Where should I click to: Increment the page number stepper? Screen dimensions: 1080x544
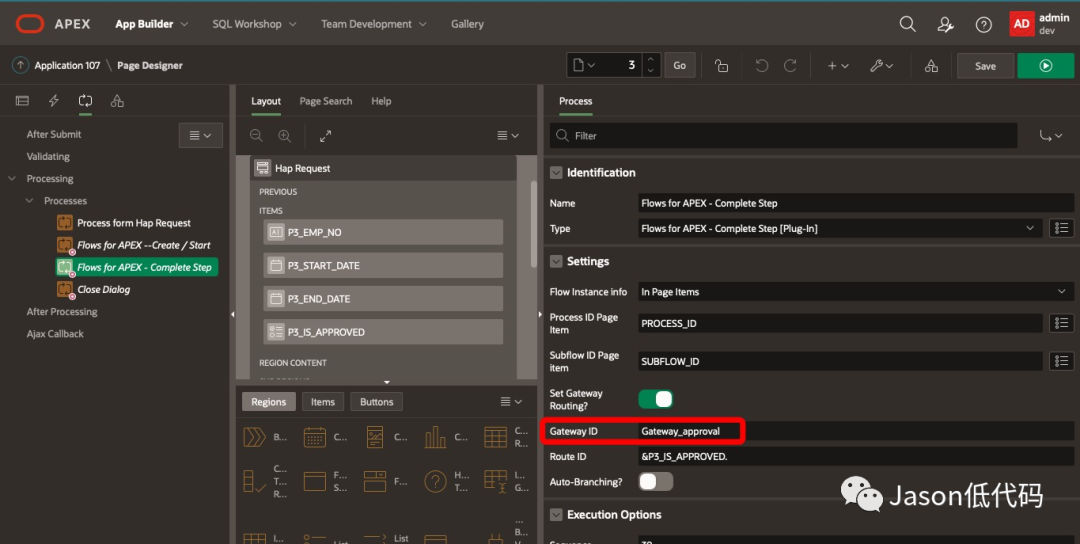650,60
